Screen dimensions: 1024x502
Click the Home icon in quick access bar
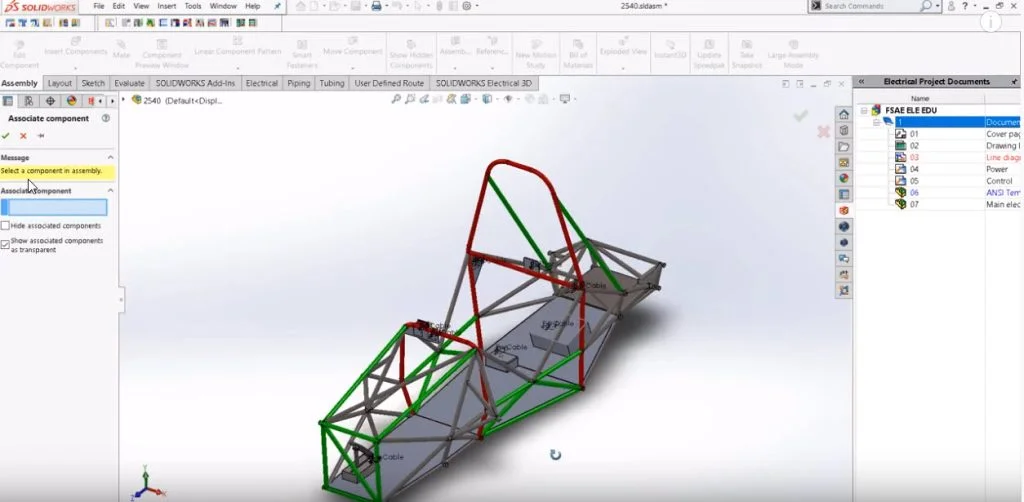pos(300,6)
